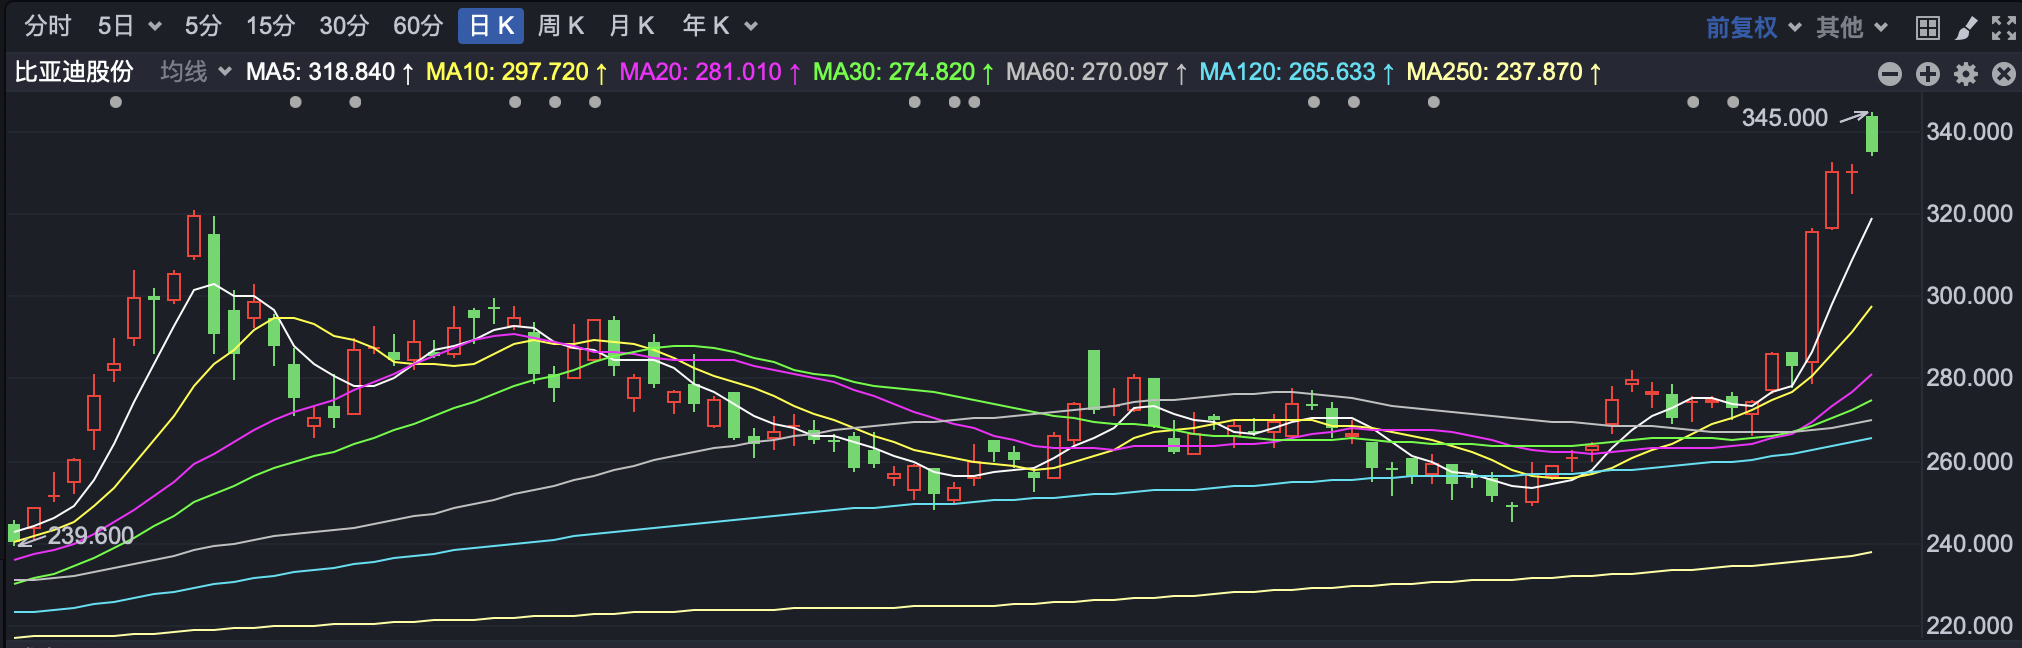Click the 345.000 highest price label

(x=1785, y=118)
